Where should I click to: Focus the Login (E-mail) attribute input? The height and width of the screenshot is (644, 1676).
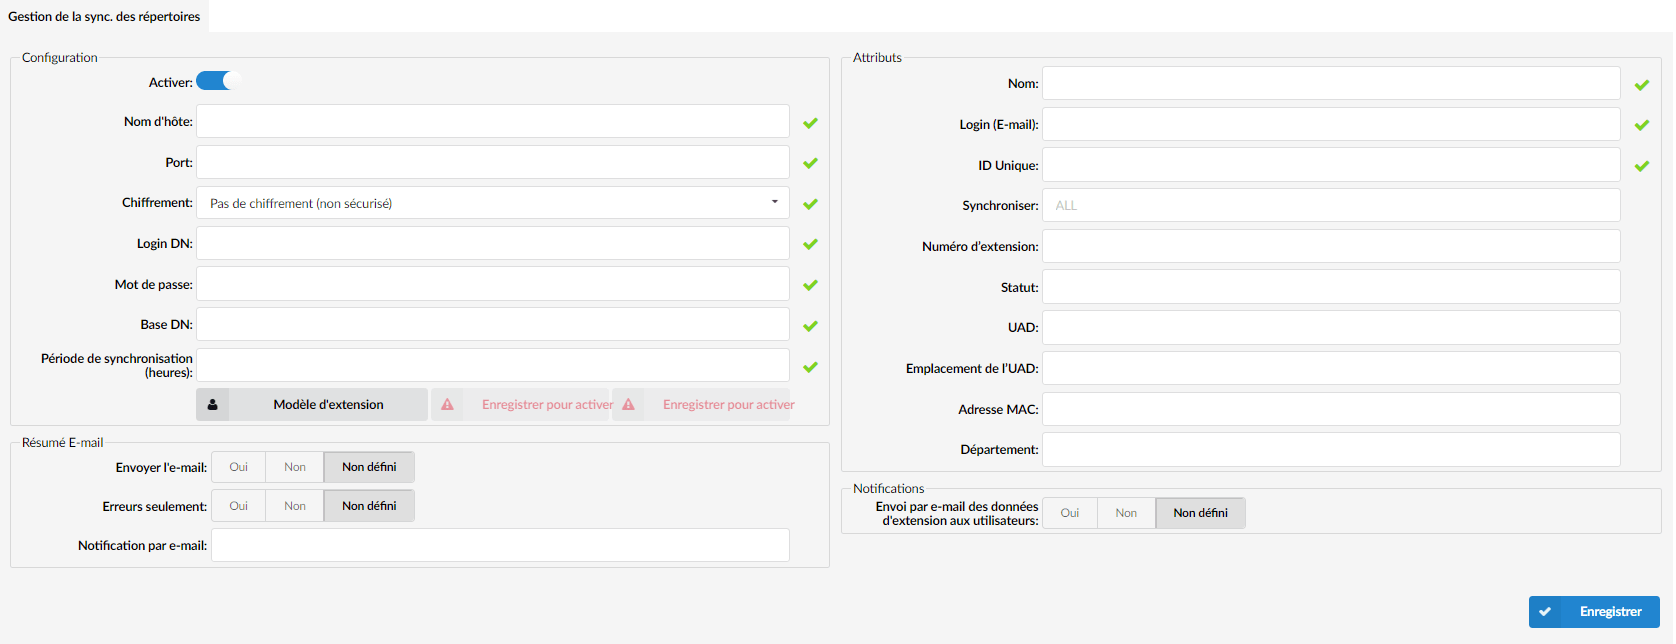point(1331,124)
